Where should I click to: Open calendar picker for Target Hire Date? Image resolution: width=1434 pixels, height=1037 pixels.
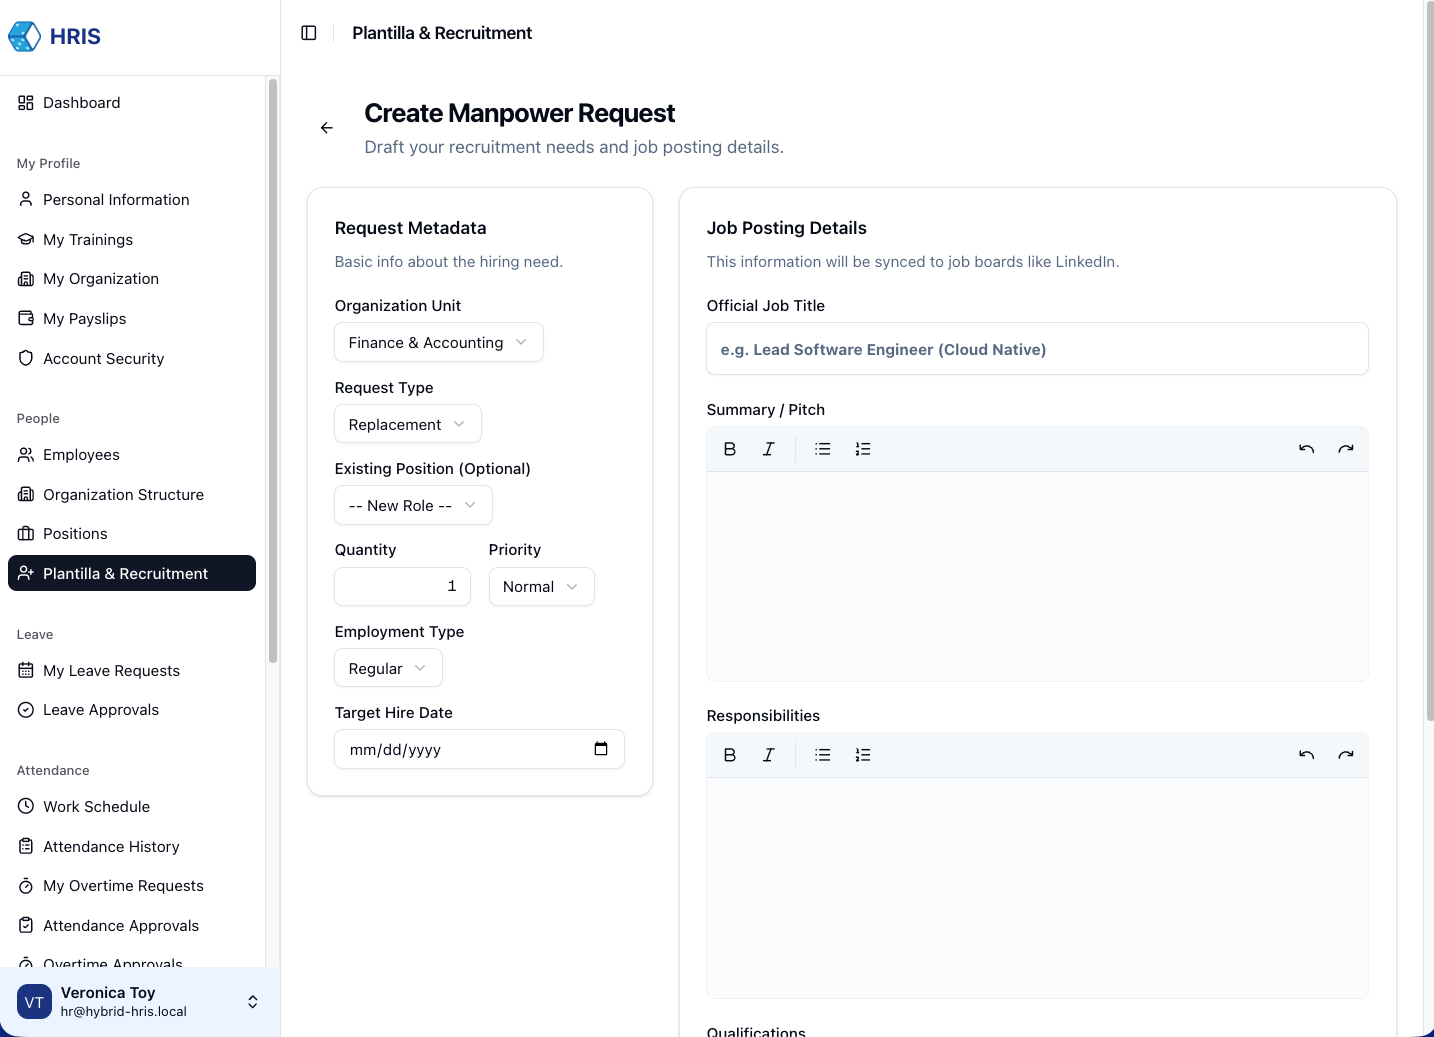click(601, 749)
